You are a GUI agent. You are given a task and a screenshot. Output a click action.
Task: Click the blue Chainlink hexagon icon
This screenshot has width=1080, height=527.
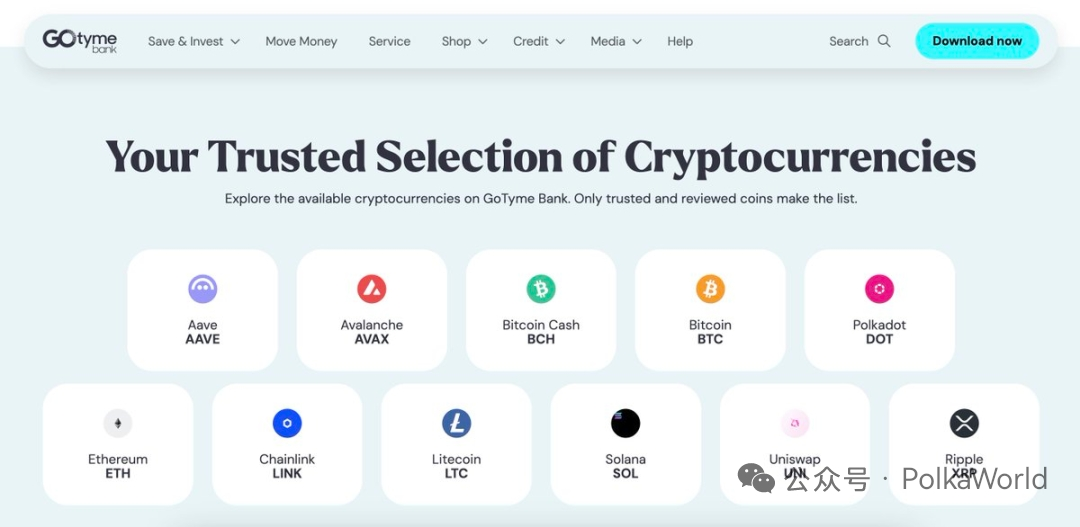287,423
